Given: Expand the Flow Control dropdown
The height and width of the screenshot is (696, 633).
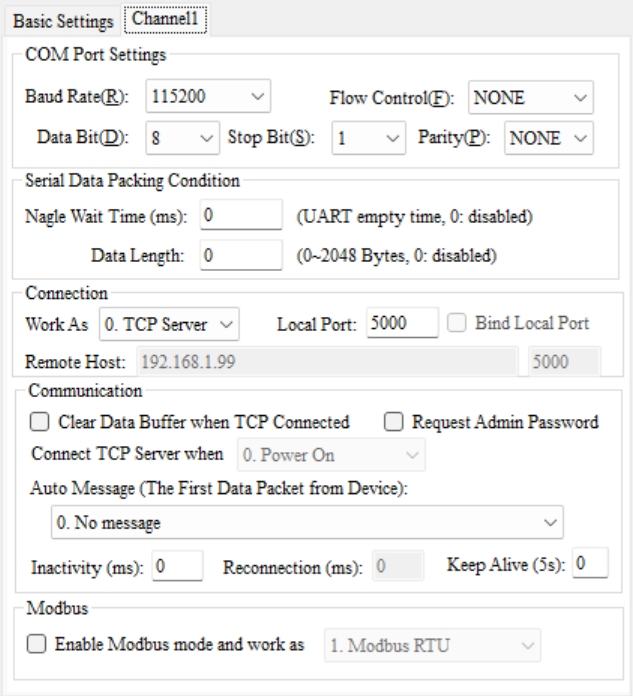Looking at the screenshot, I should tap(530, 98).
